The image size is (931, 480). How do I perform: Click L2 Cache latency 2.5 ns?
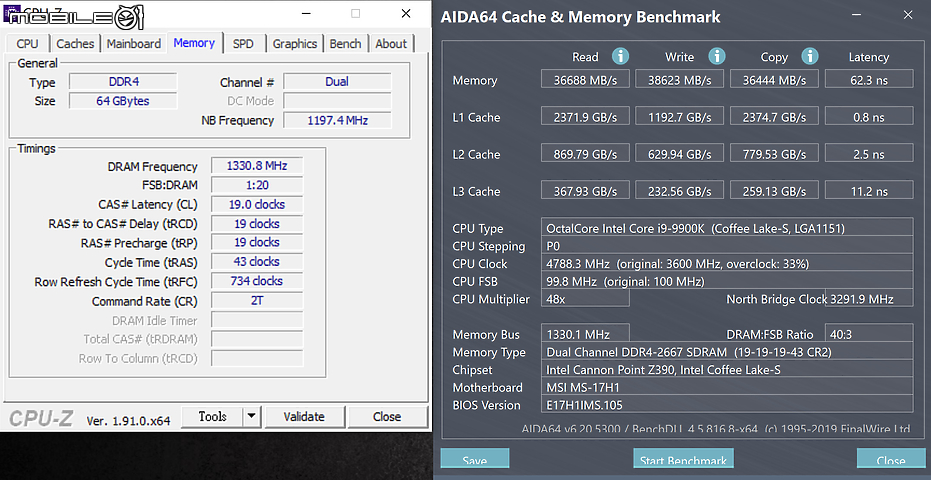(x=869, y=154)
